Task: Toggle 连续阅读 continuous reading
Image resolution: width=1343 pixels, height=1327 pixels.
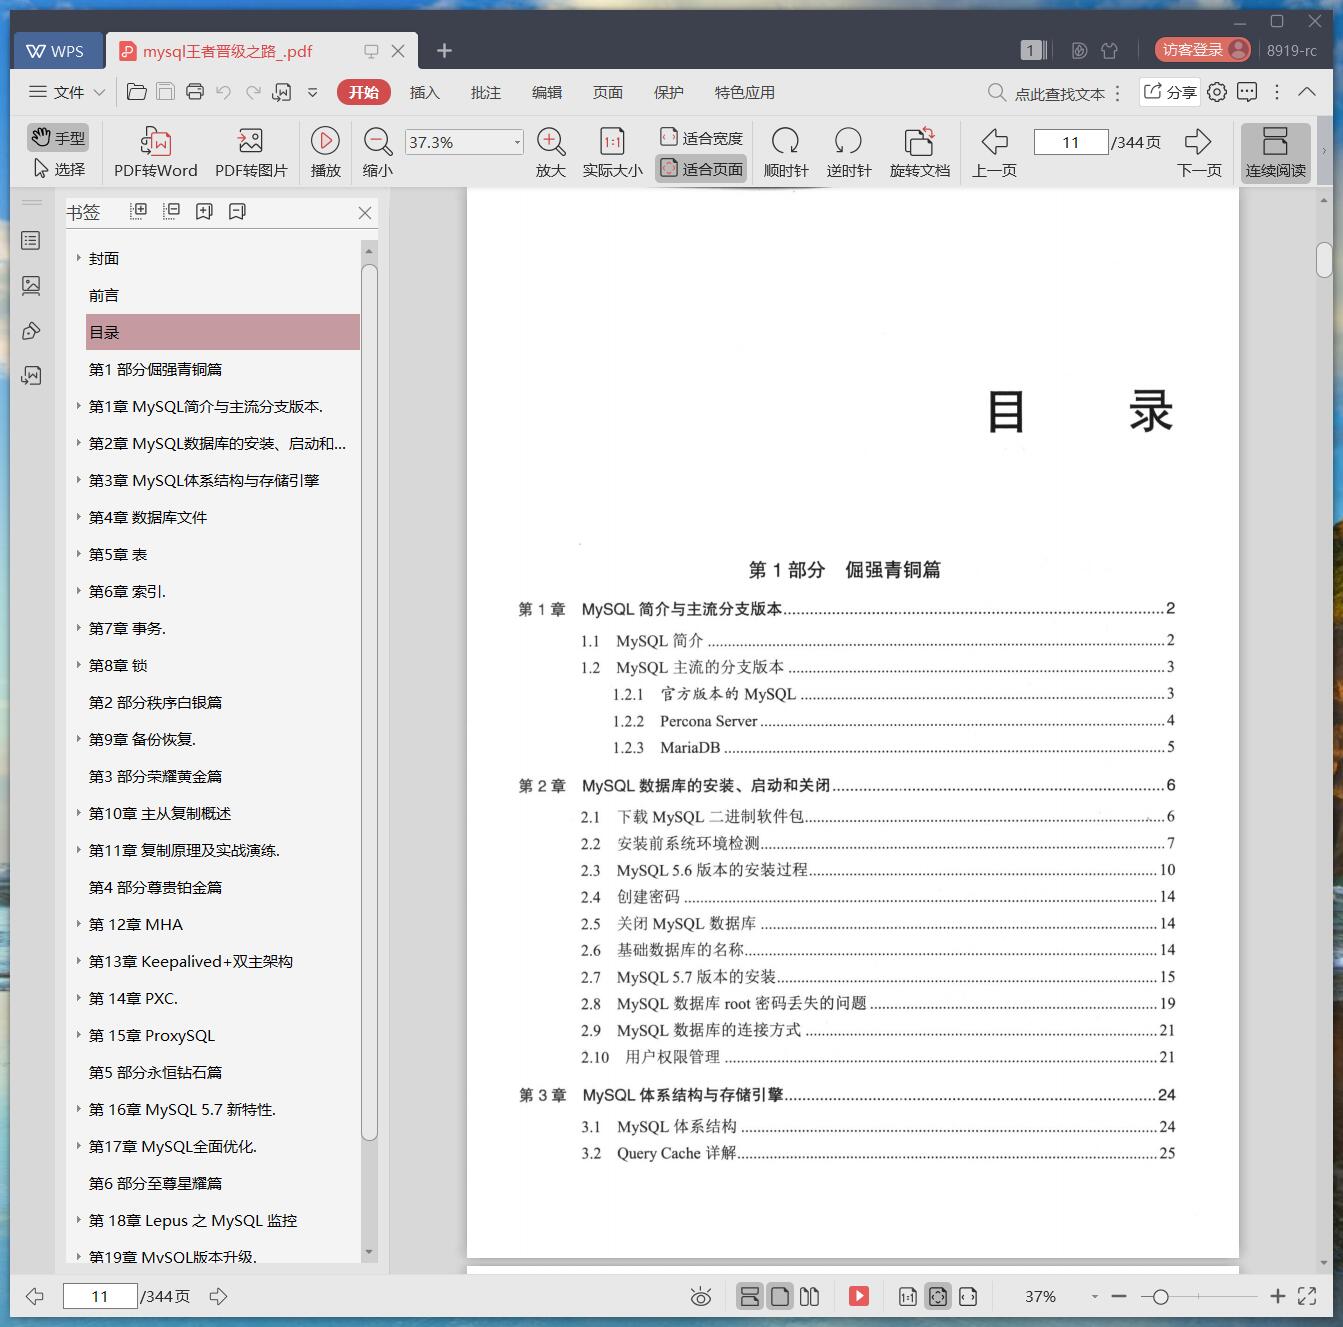Action: [x=1275, y=152]
